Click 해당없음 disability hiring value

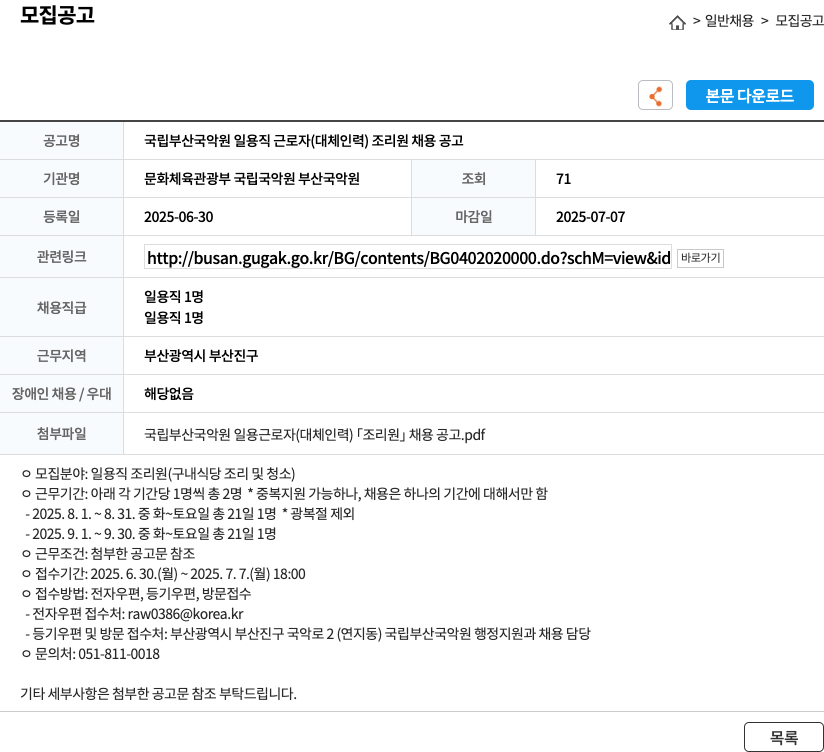pyautogui.click(x=169, y=394)
